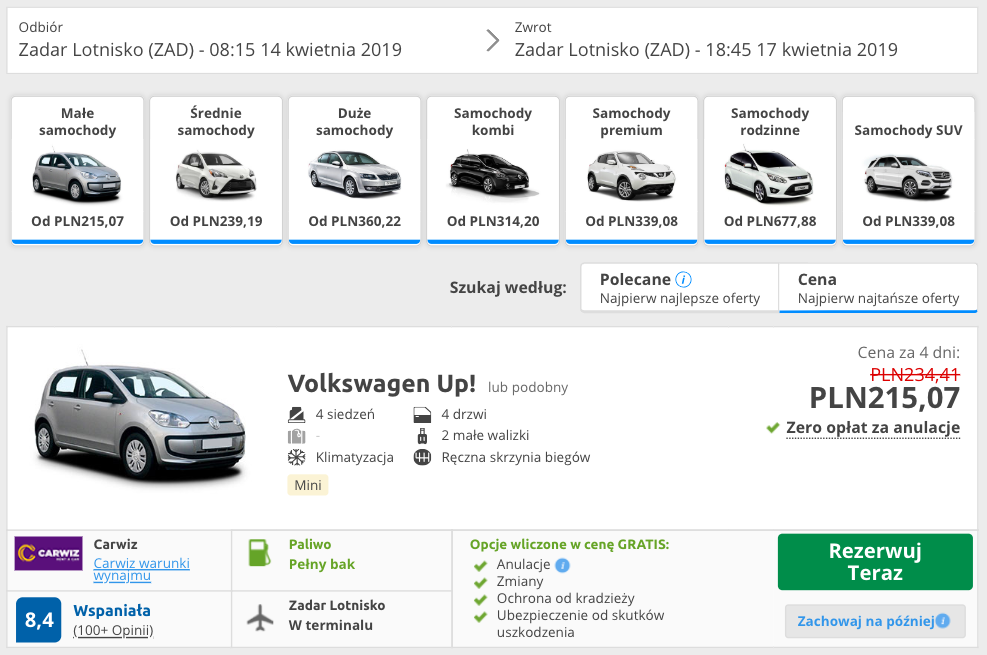Click the checkmark next to Ochrona od kradzieży
The height and width of the screenshot is (655, 987).
(x=480, y=600)
